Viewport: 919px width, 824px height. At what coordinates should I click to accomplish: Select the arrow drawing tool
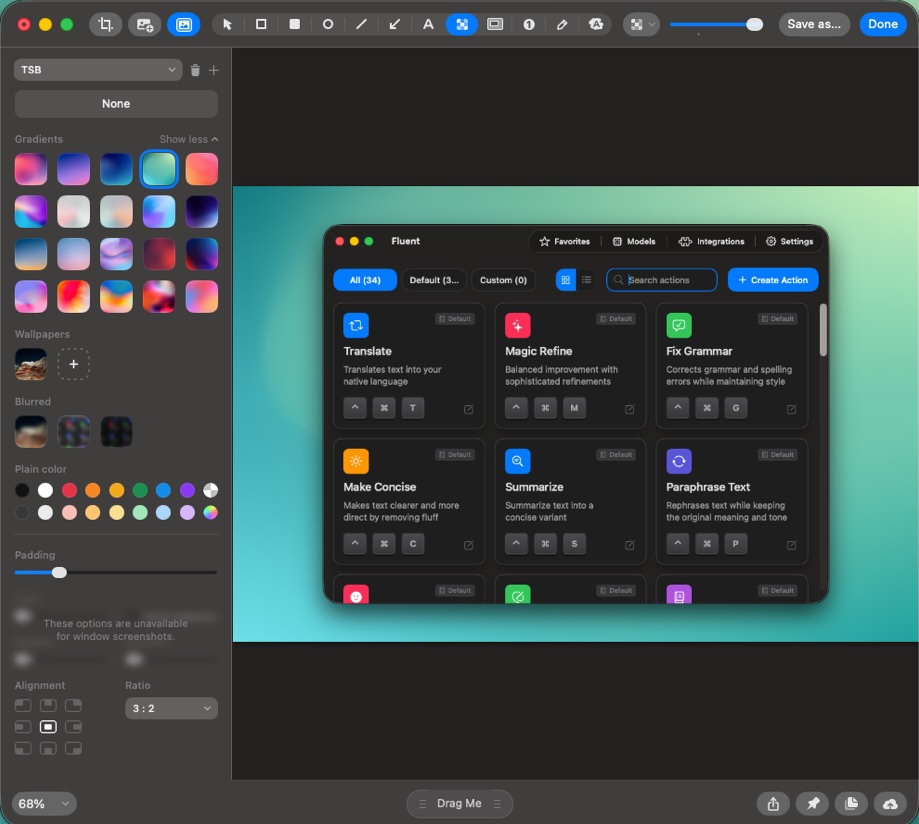394,24
